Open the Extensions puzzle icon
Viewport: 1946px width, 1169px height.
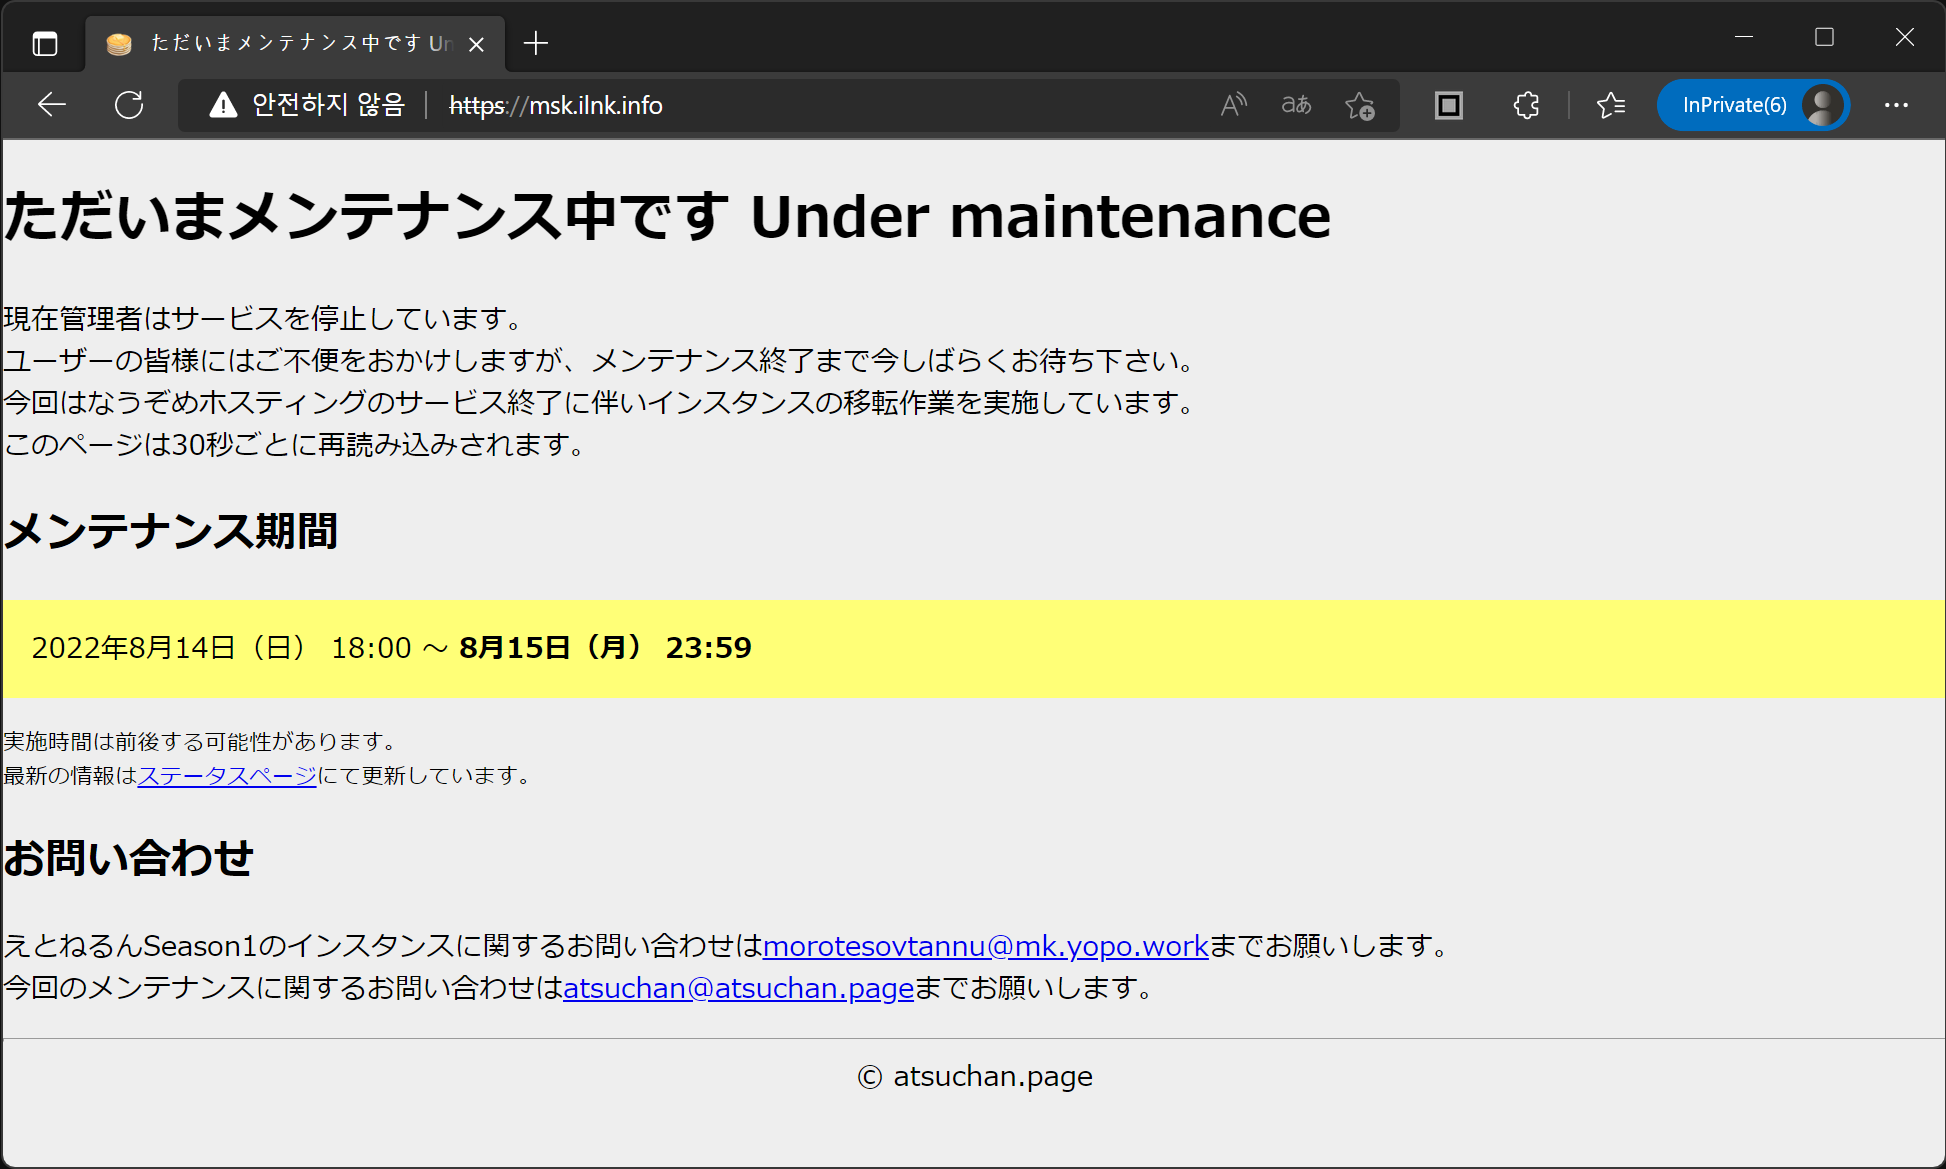click(x=1526, y=105)
